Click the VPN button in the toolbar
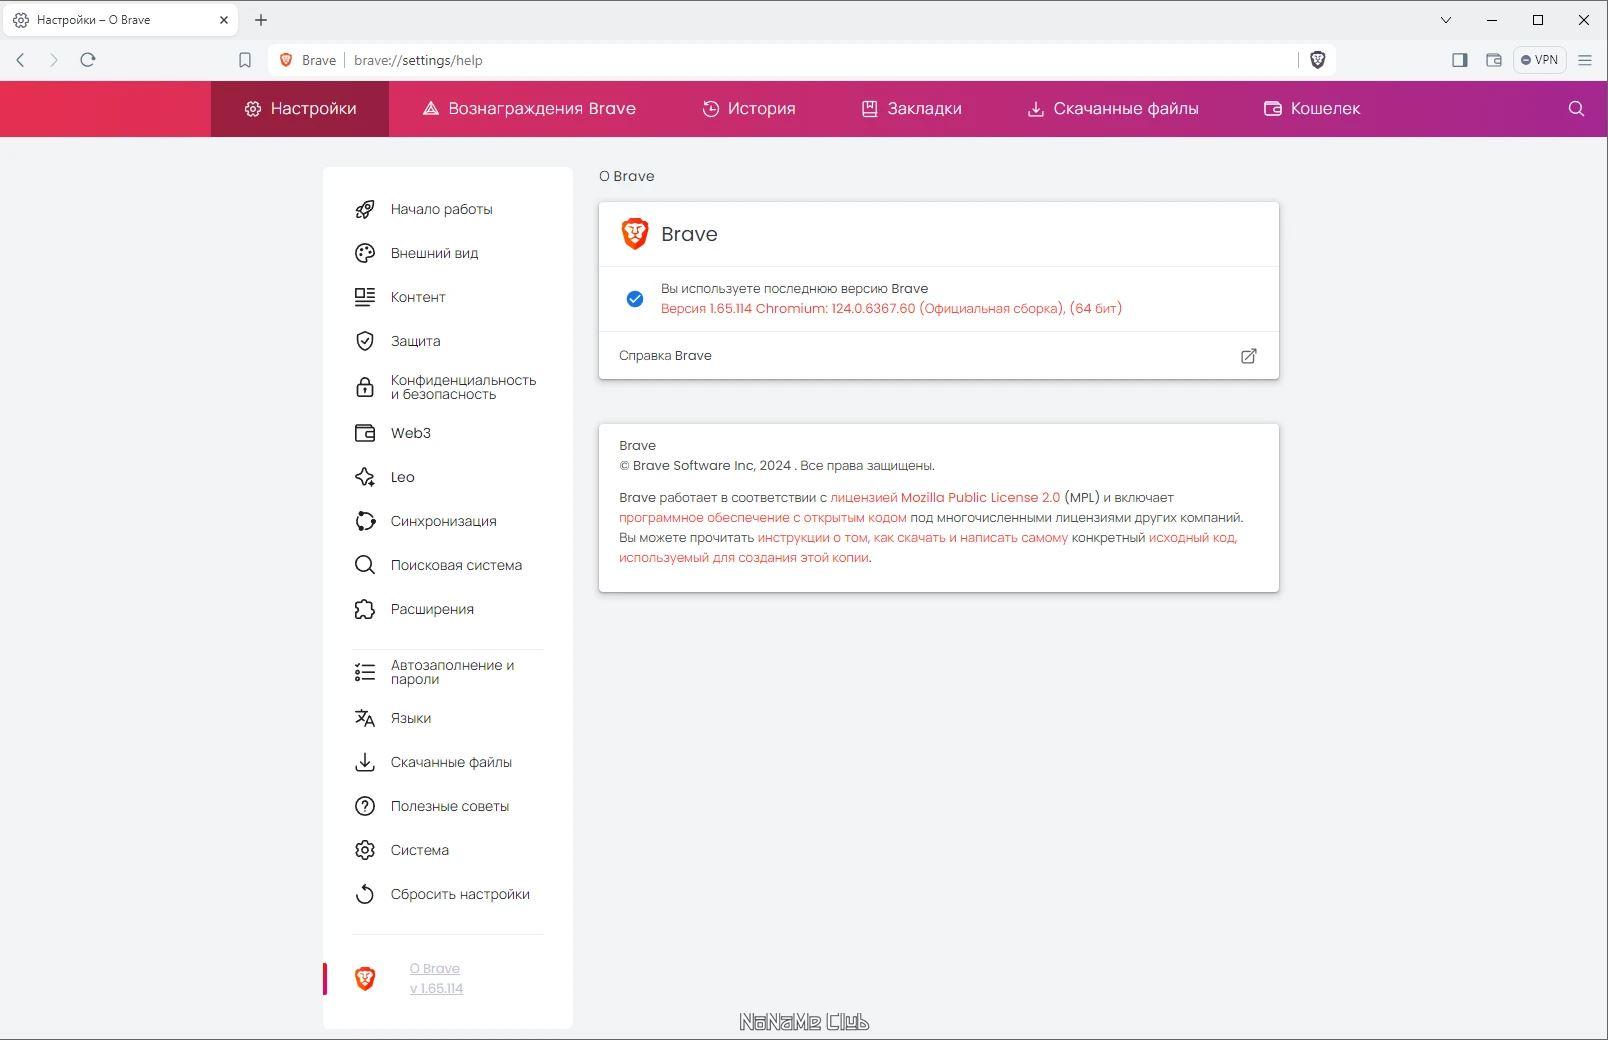This screenshot has width=1608, height=1040. point(1539,60)
